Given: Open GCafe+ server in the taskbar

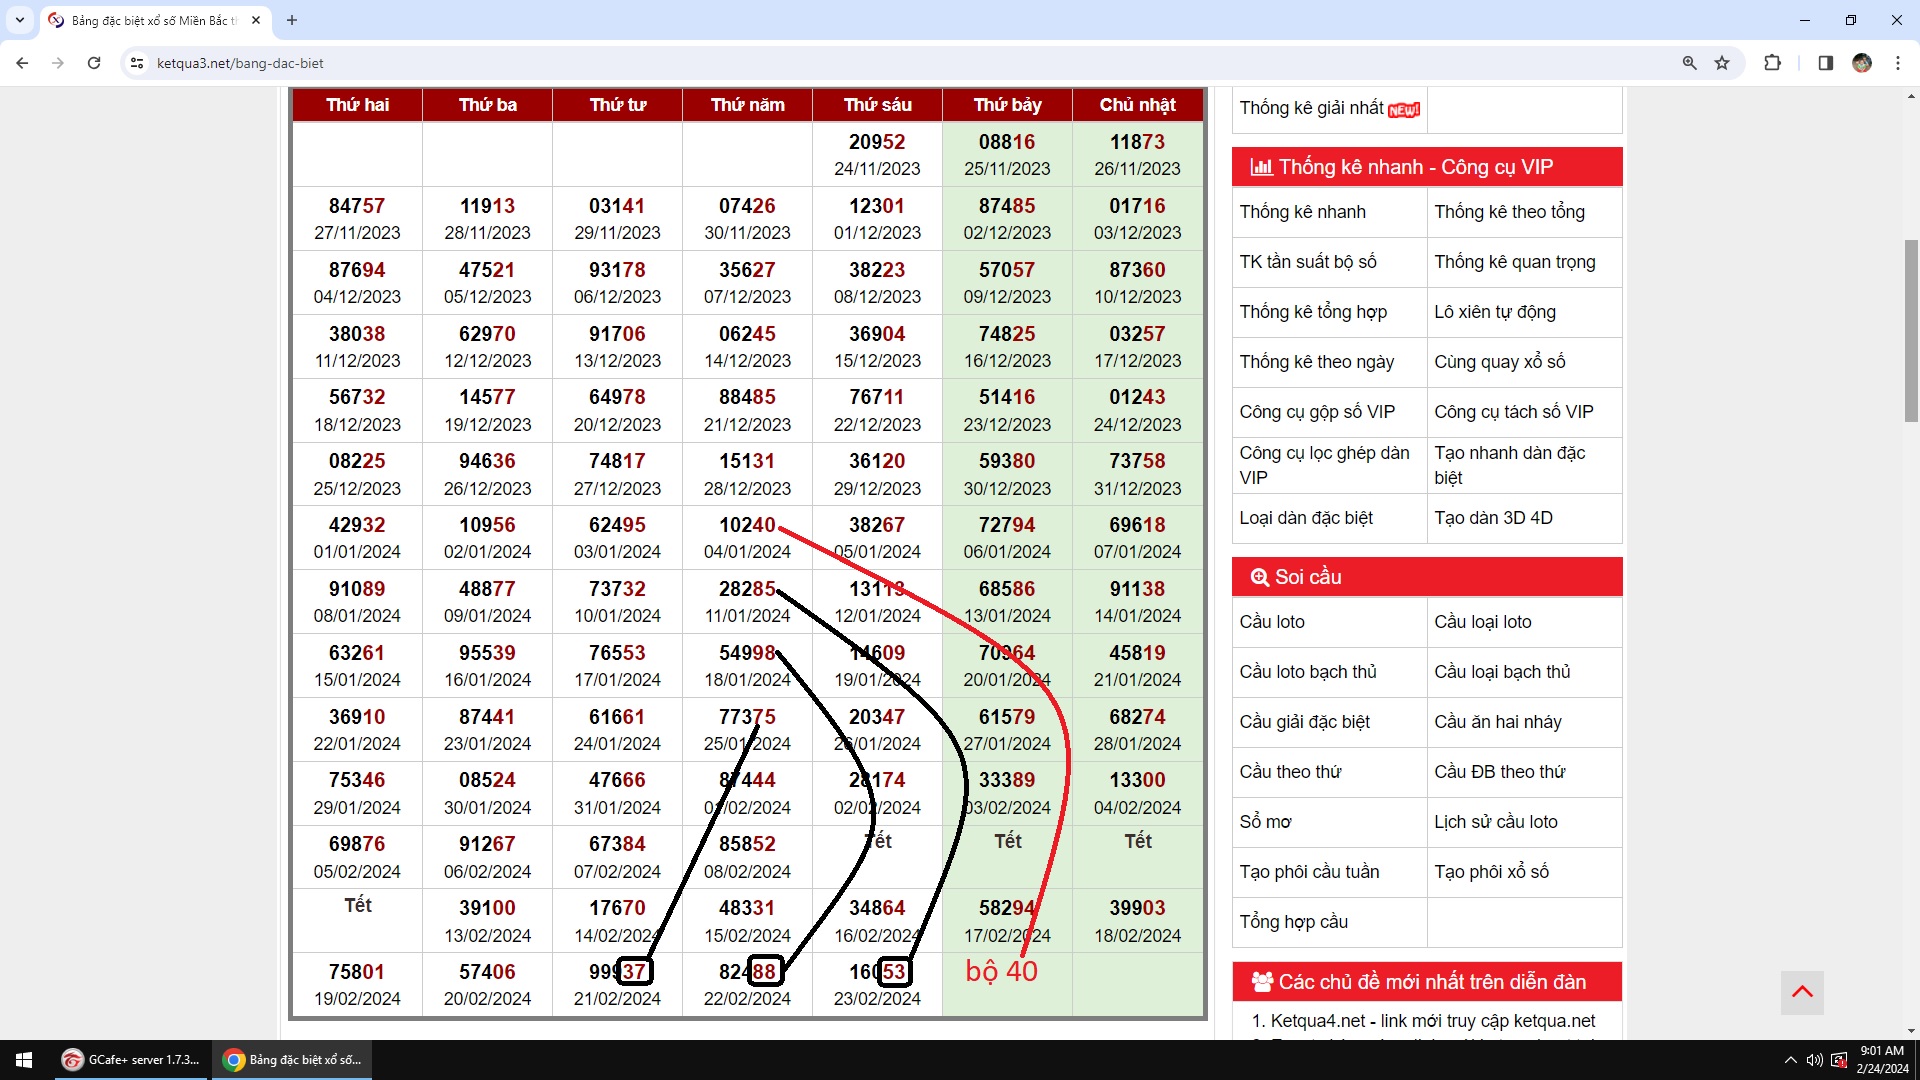Looking at the screenshot, I should click(131, 1060).
